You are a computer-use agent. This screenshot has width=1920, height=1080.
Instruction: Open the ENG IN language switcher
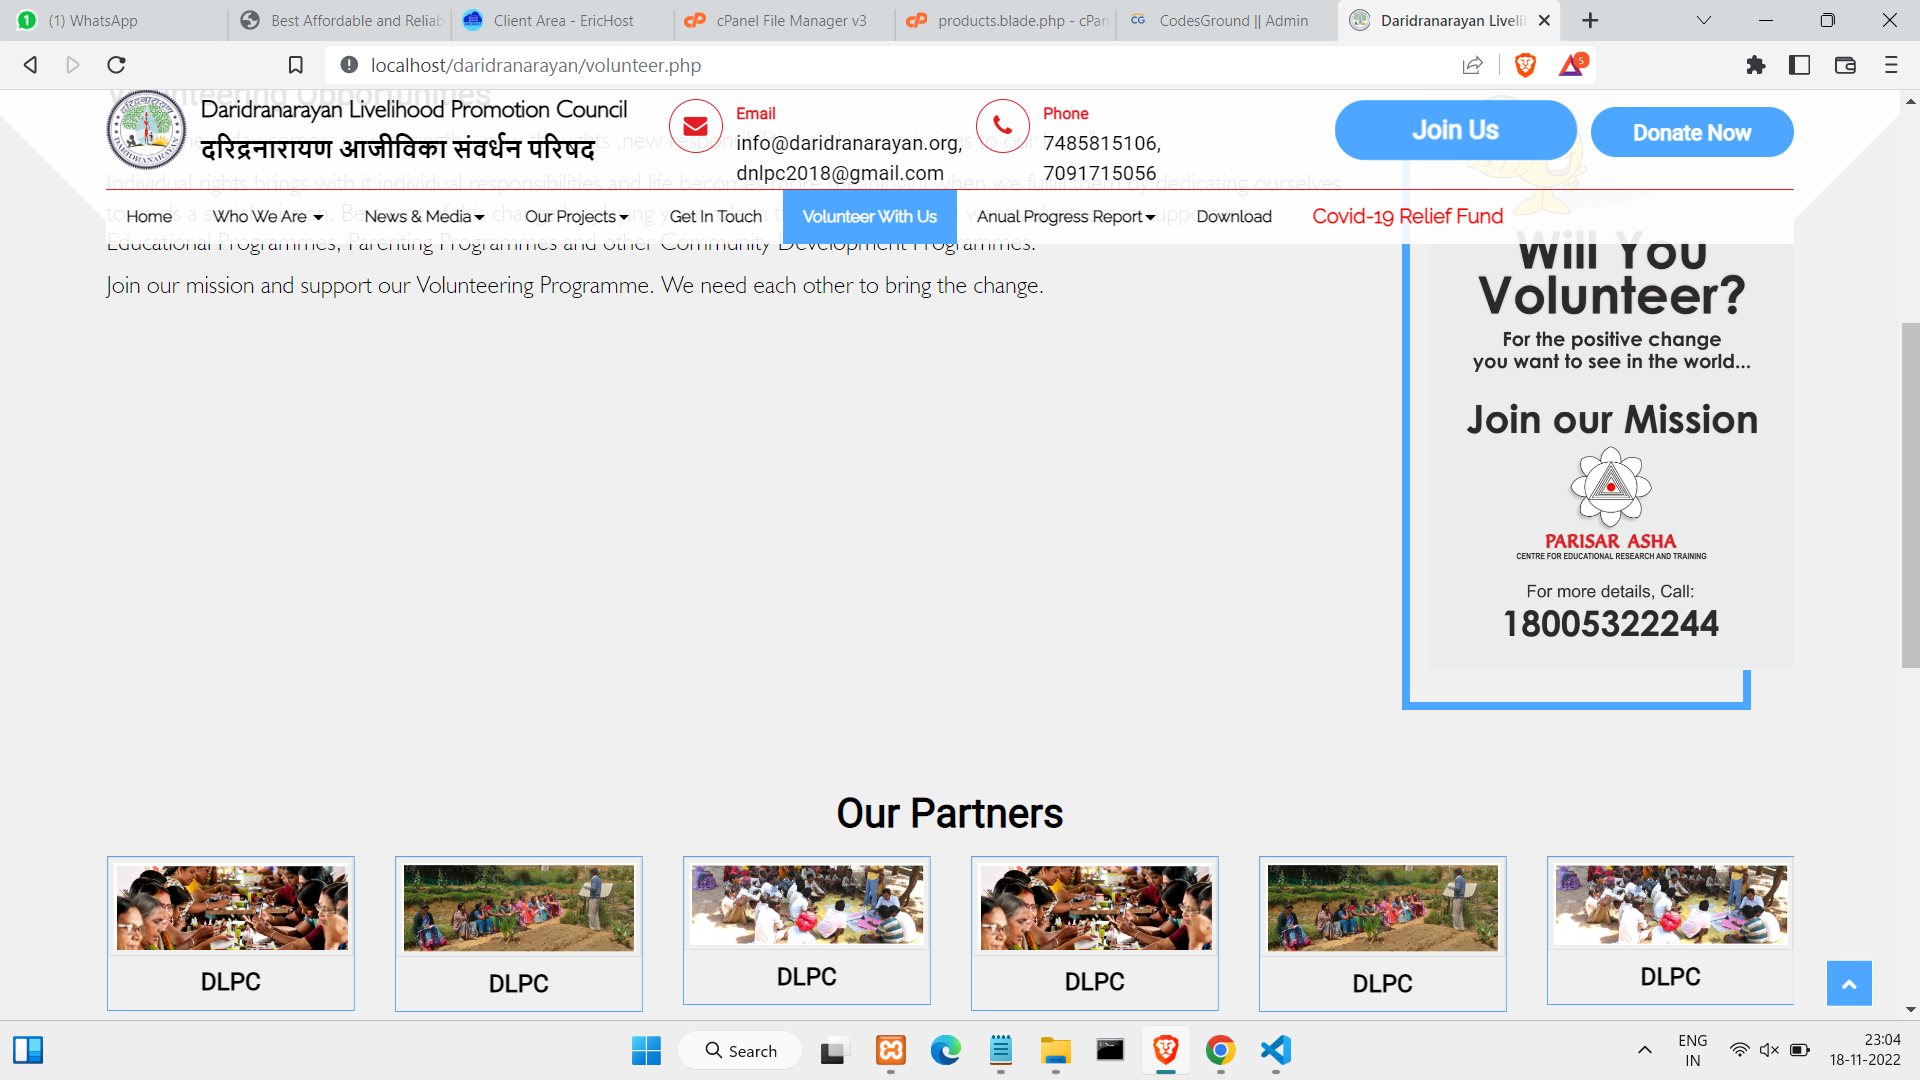[x=1692, y=1051]
